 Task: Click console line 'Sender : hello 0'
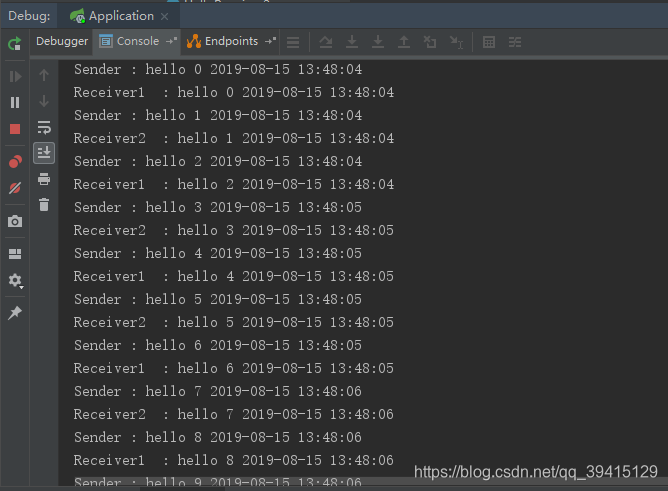tap(218, 69)
